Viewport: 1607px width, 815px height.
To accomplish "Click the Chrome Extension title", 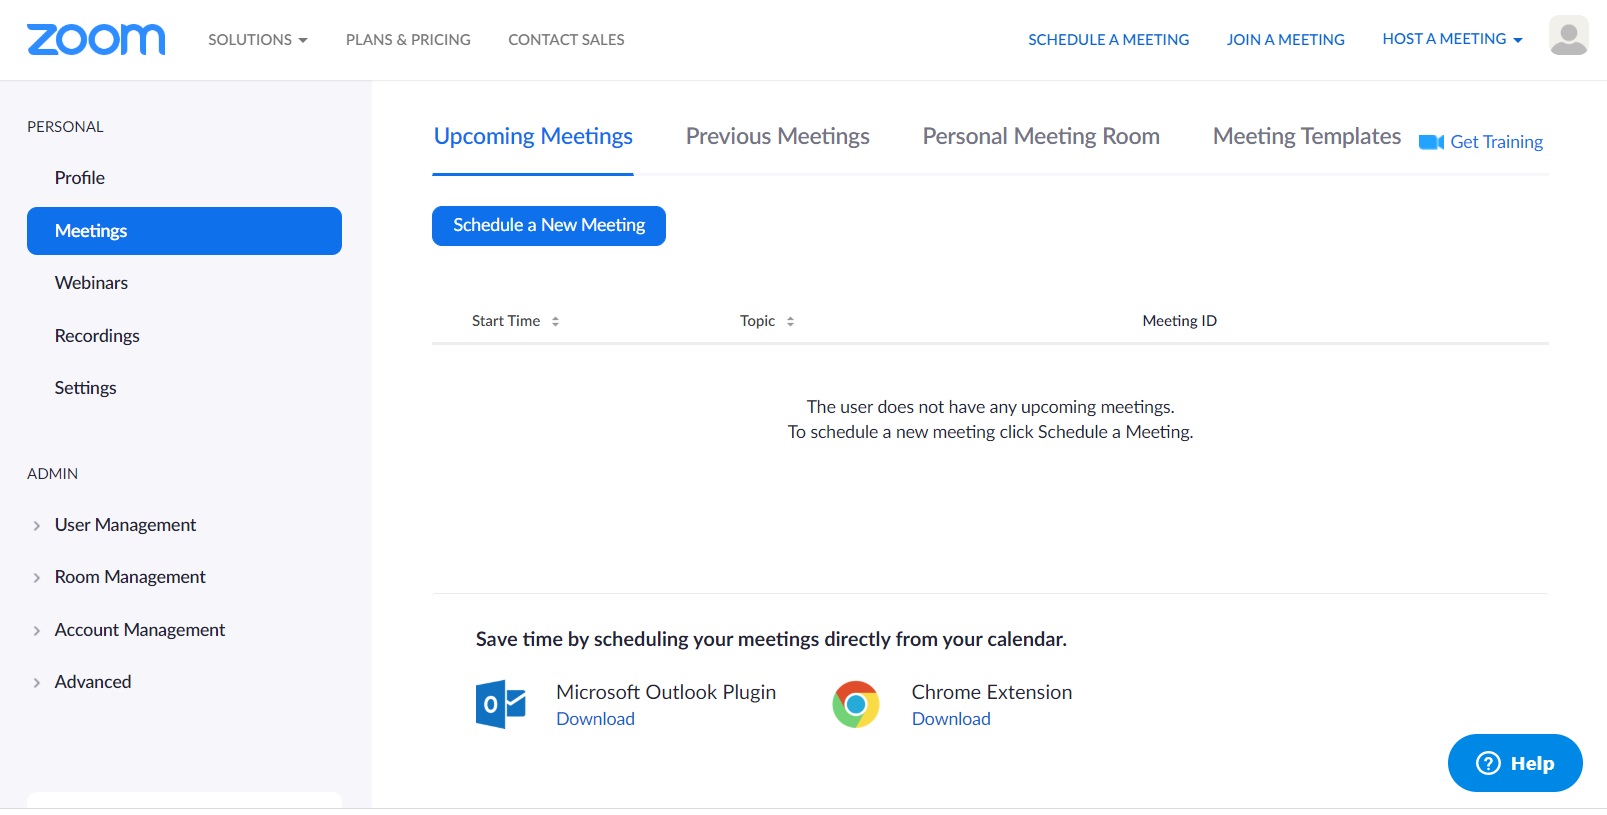I will tap(992, 692).
